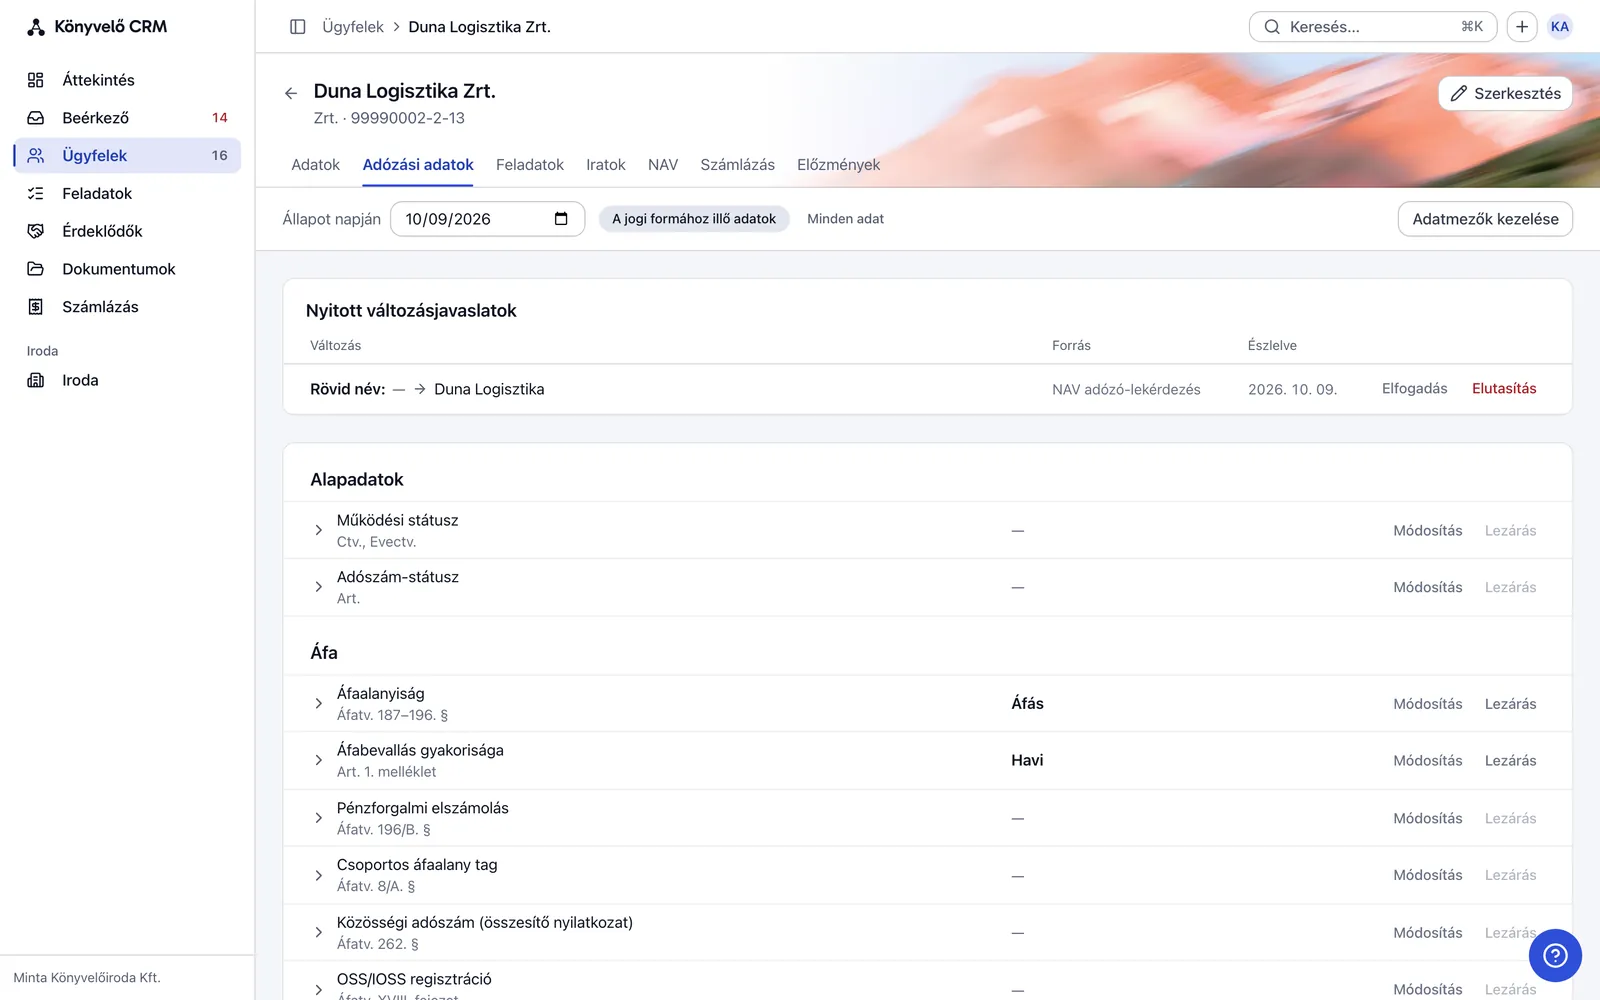Open the Érdeklődők handshake icon
The width and height of the screenshot is (1600, 1000).
coord(36,231)
